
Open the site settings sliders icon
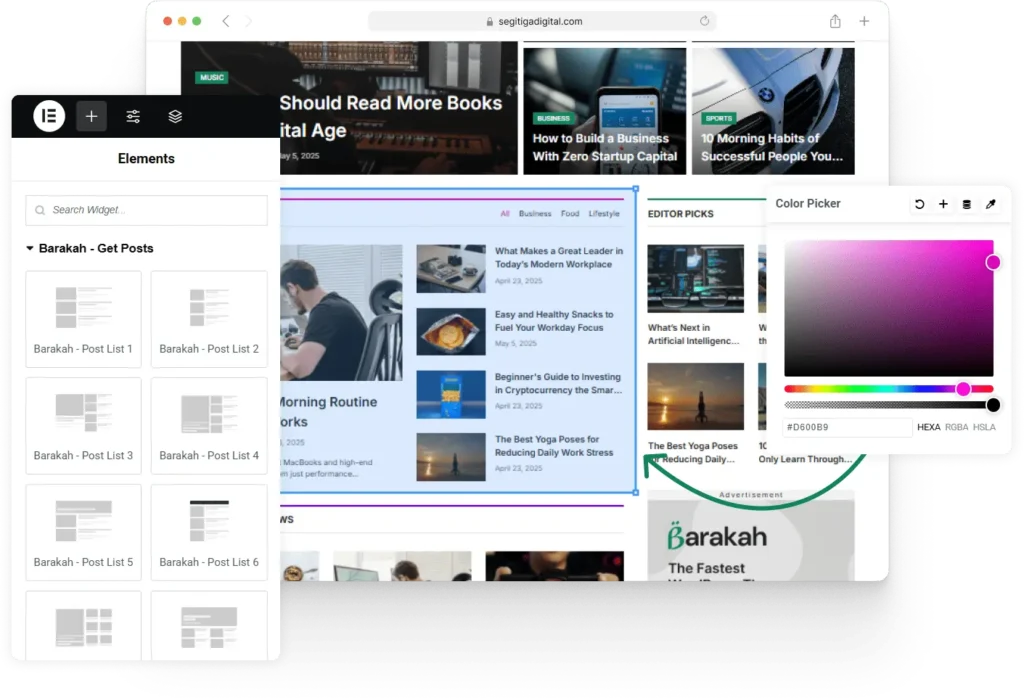(133, 116)
